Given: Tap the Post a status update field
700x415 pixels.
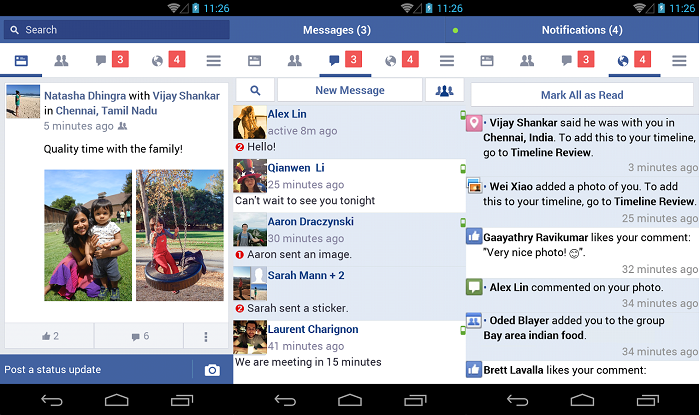Looking at the screenshot, I should coord(95,370).
